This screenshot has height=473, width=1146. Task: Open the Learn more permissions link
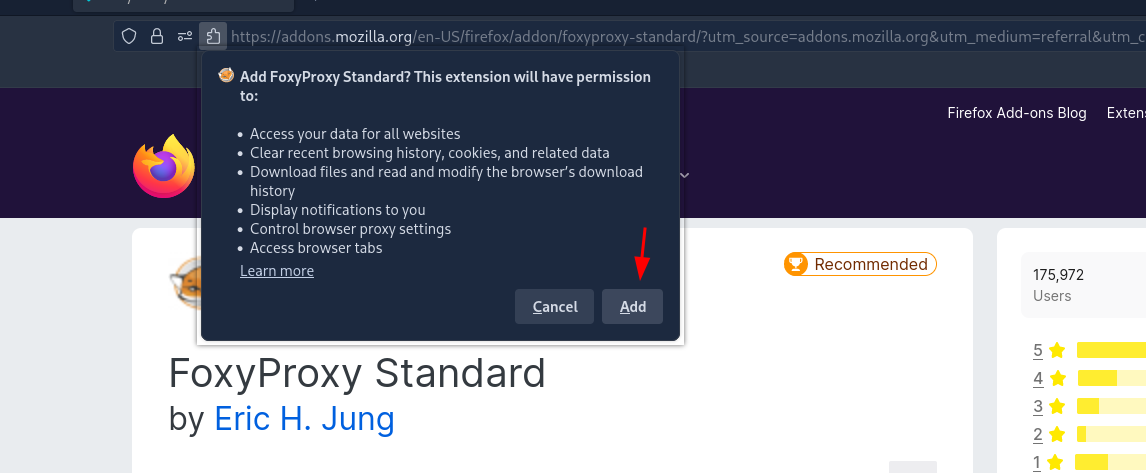tap(277, 271)
